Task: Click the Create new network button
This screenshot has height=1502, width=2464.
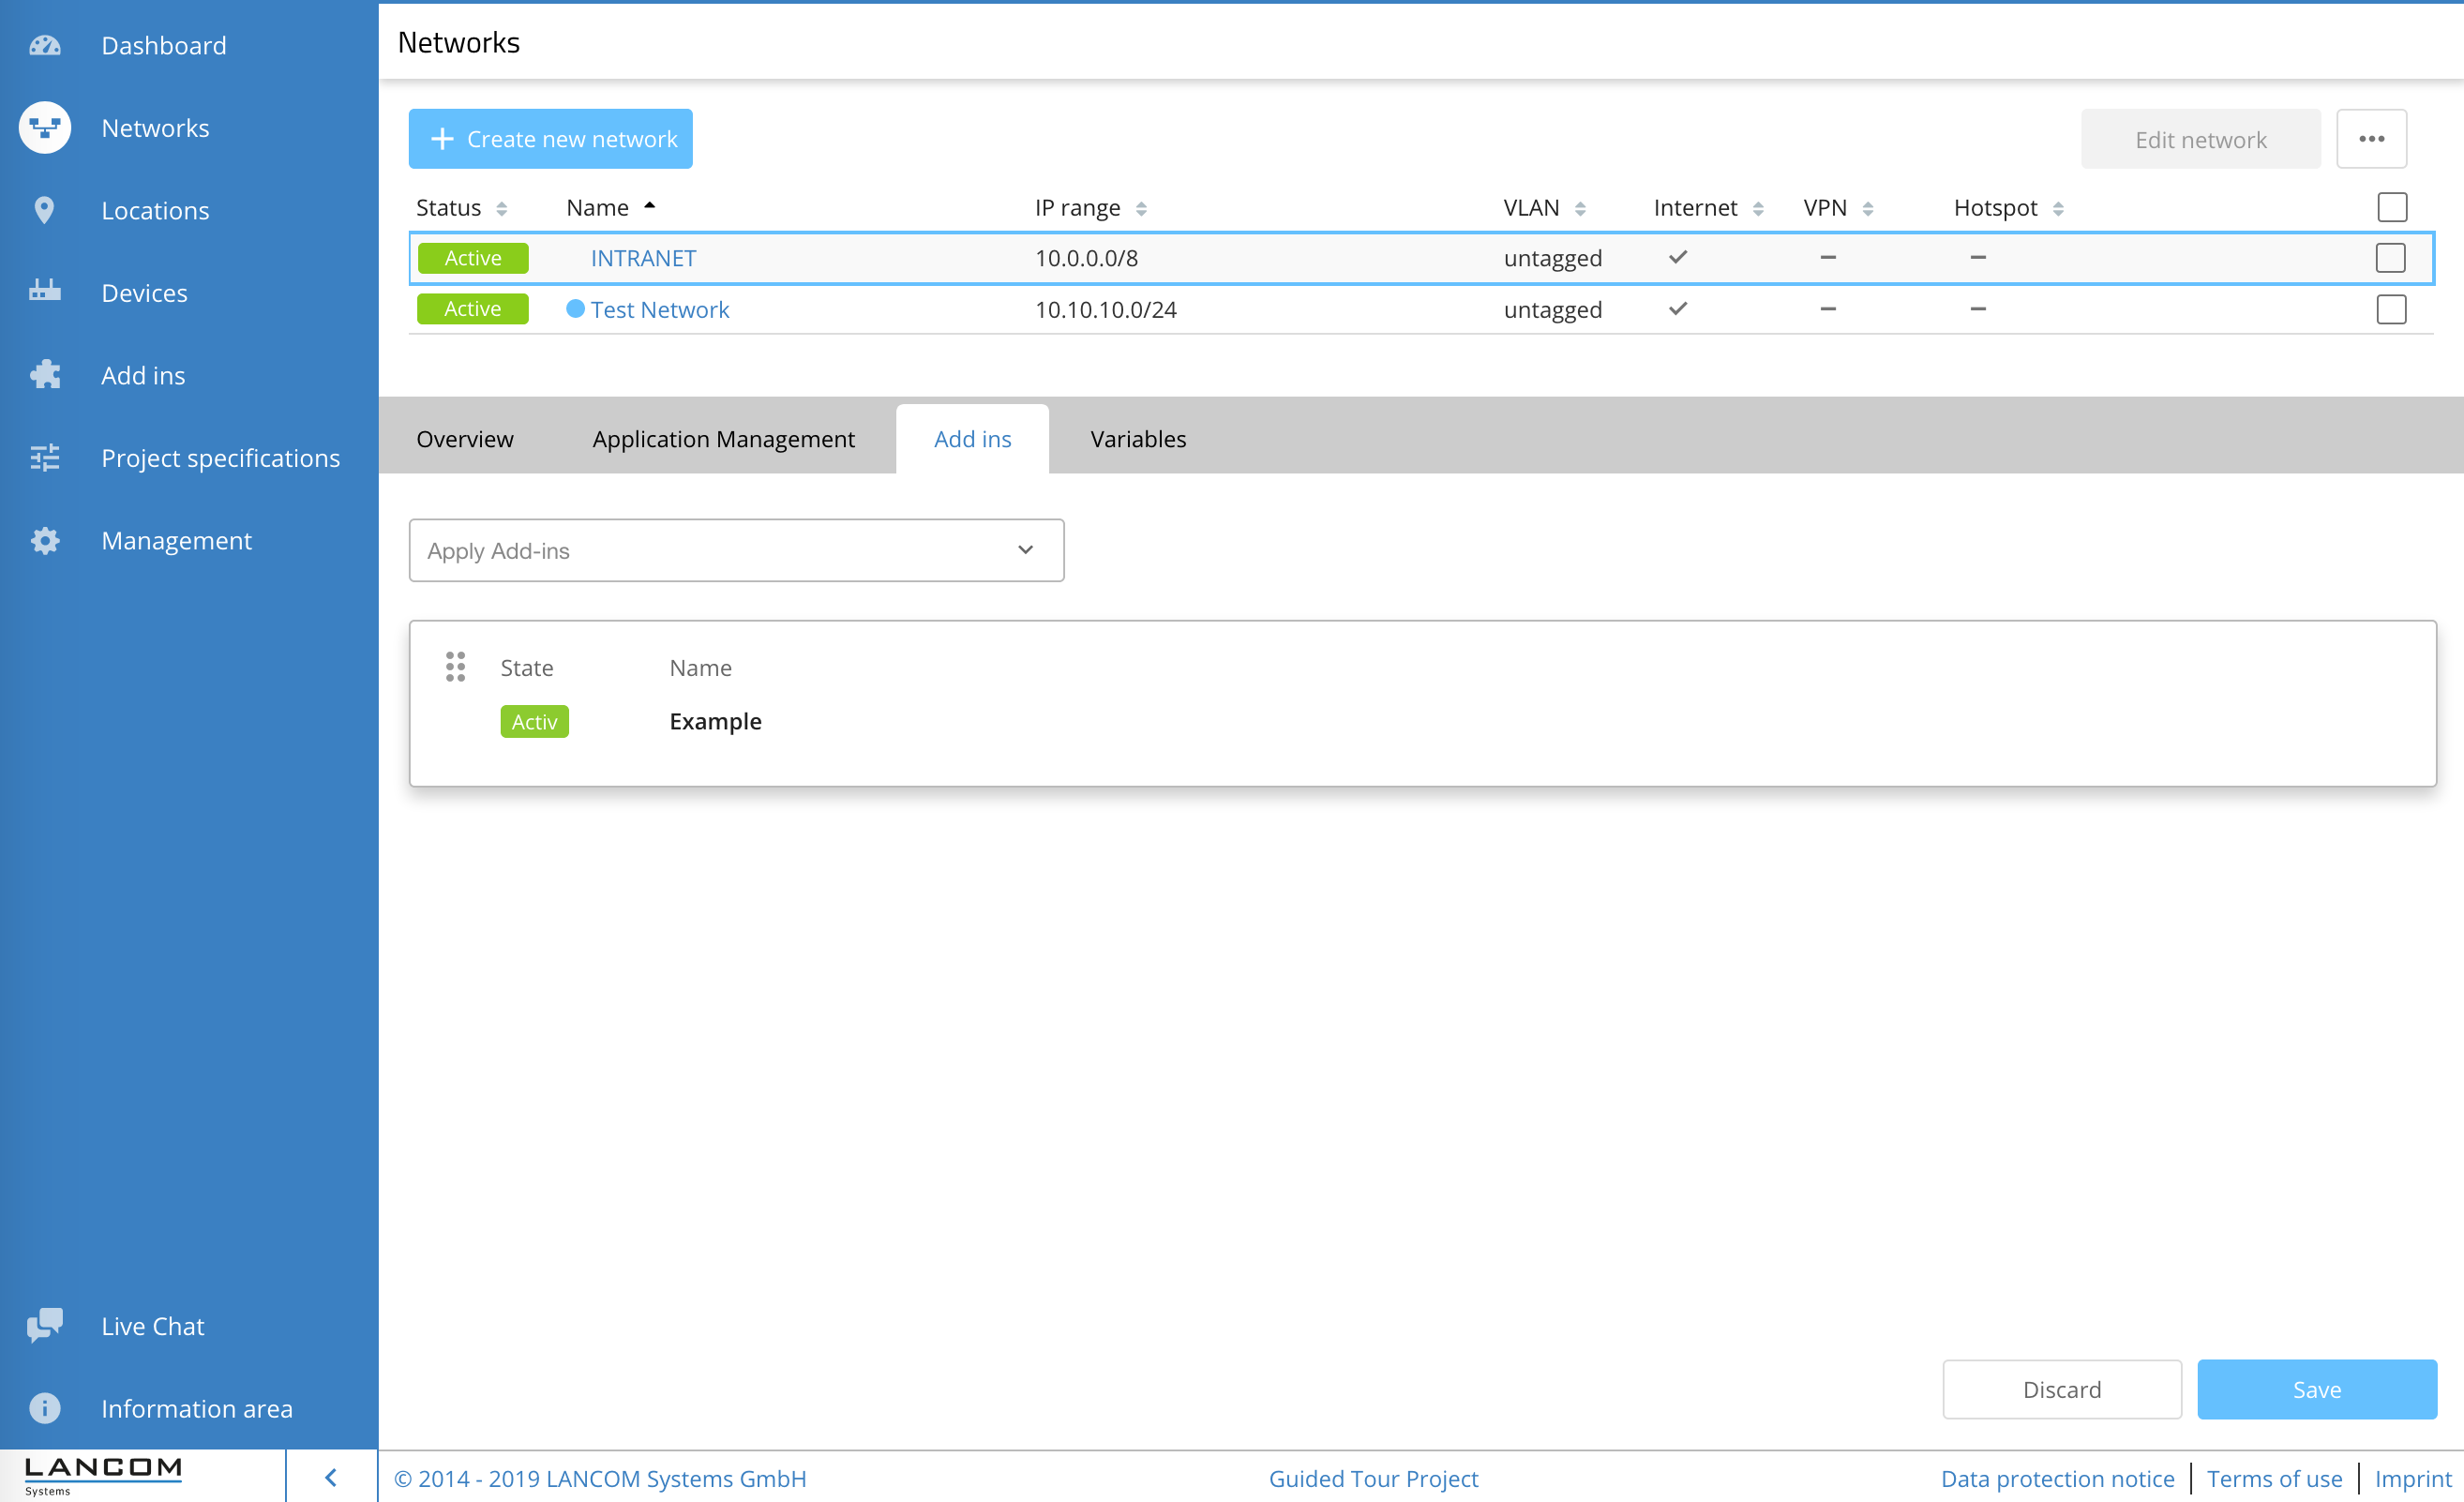Action: point(550,139)
